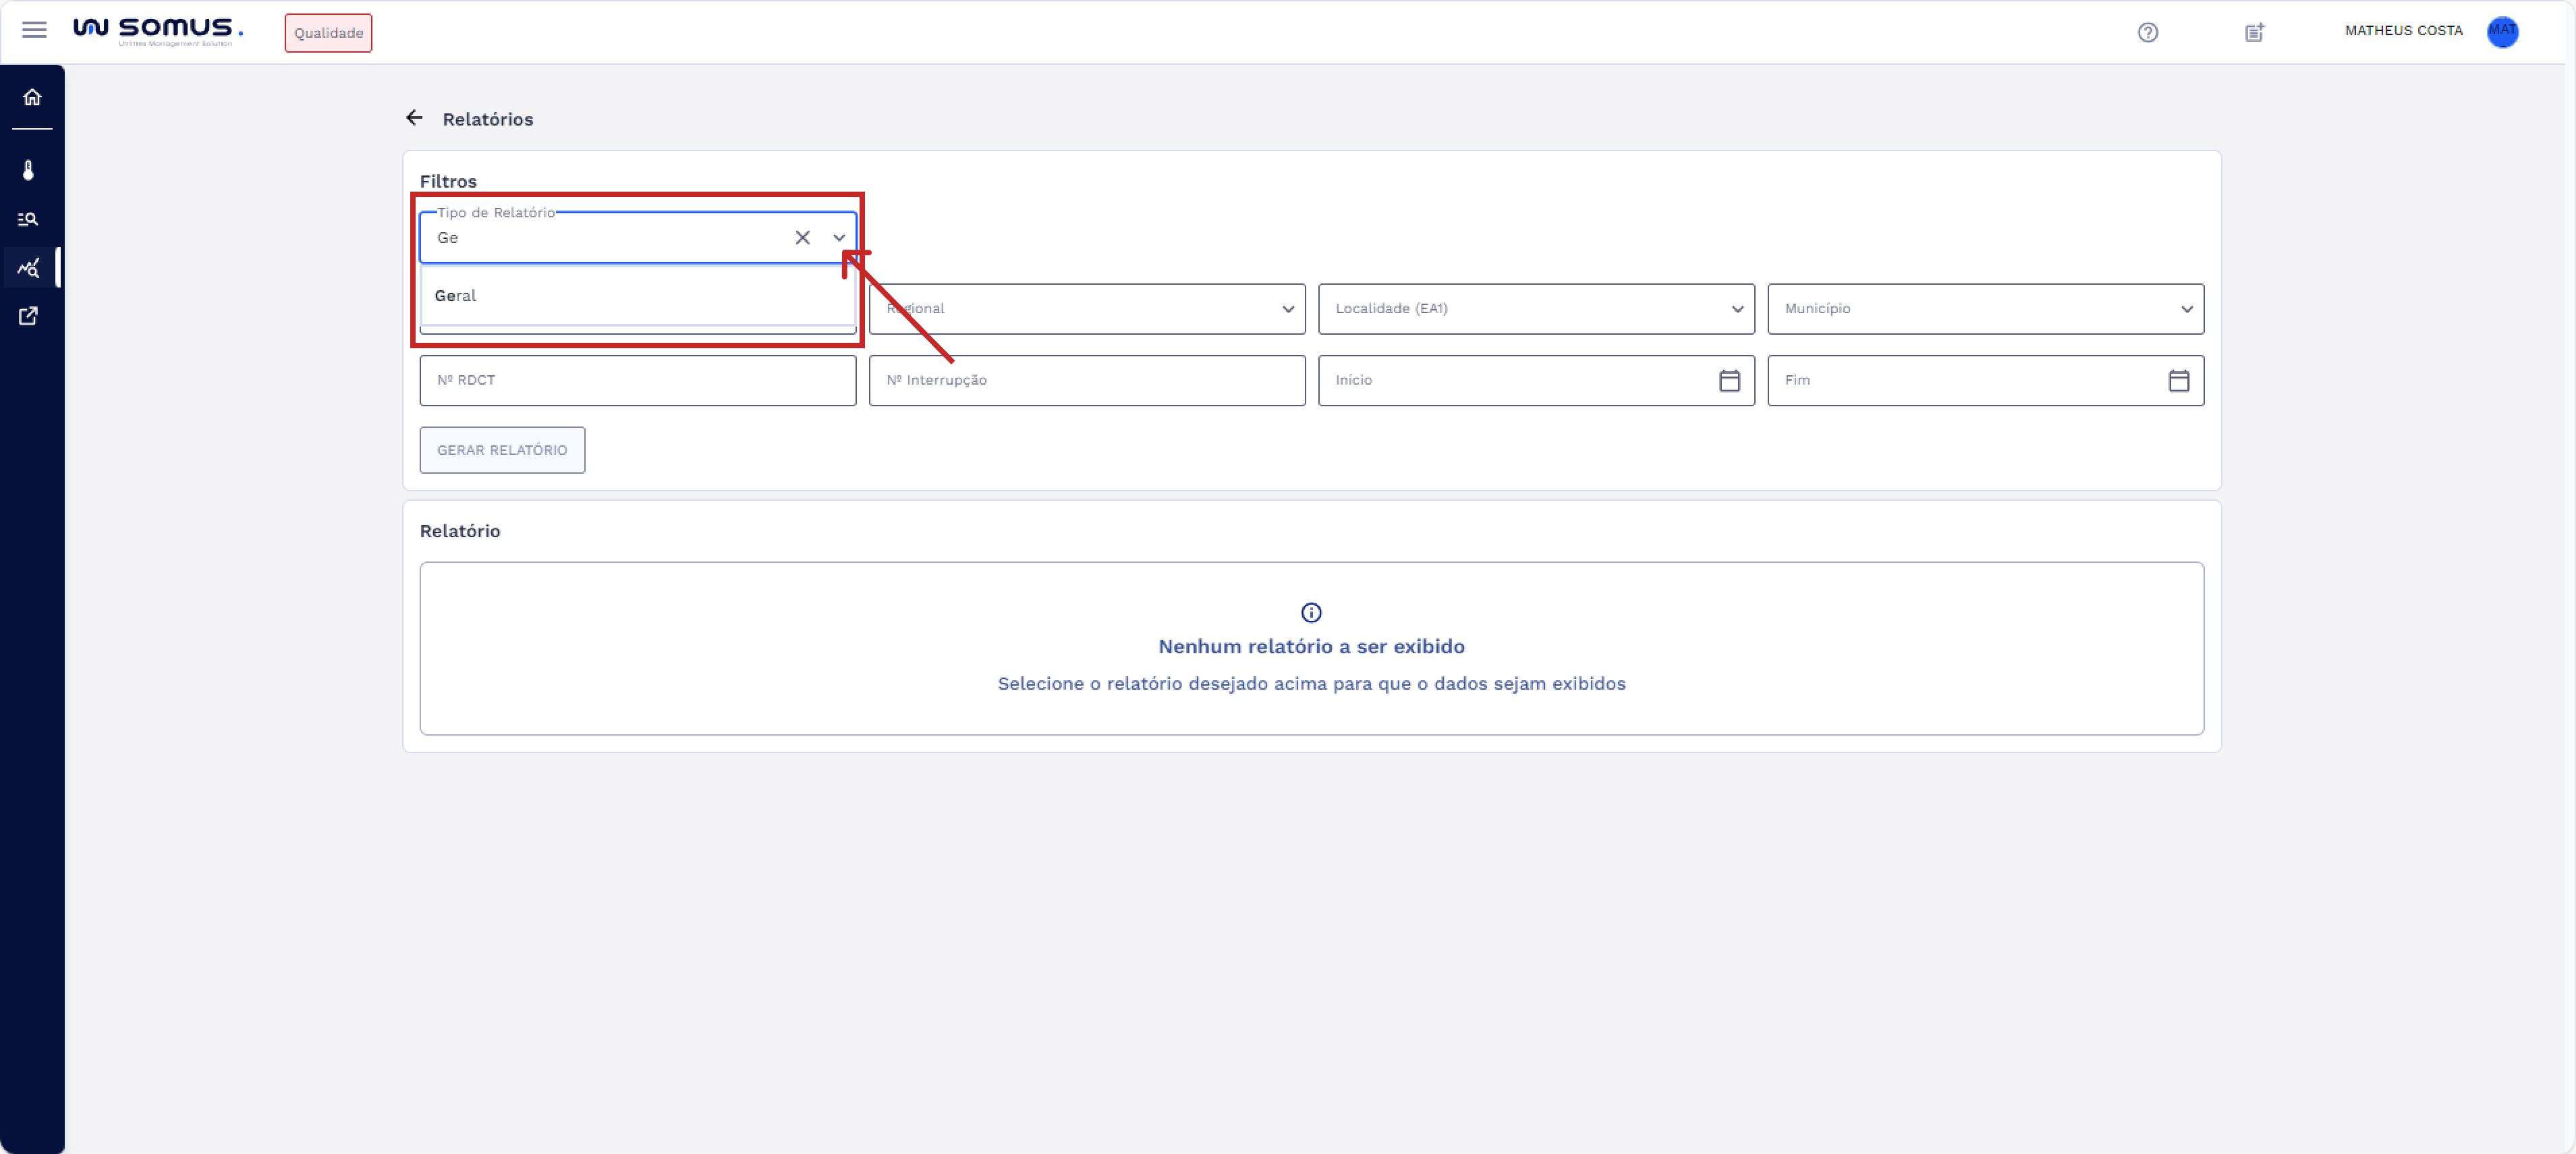Open the MATHEUS COSTA user avatar
Screen dimensions: 2576x1154
pos(2502,32)
